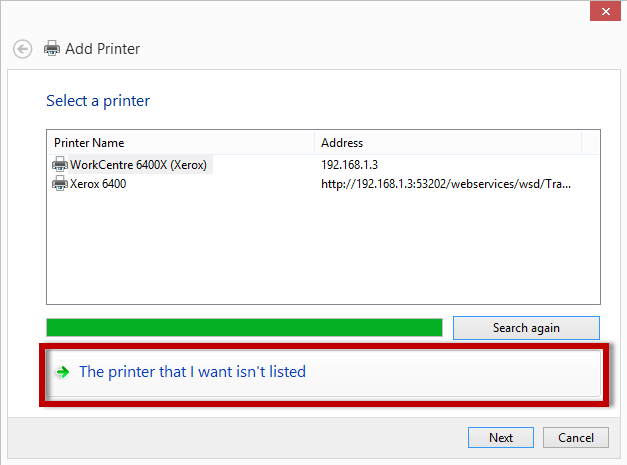Open "The printer that I want isn't listed"
Screen dimensions: 627x465
click(x=192, y=372)
